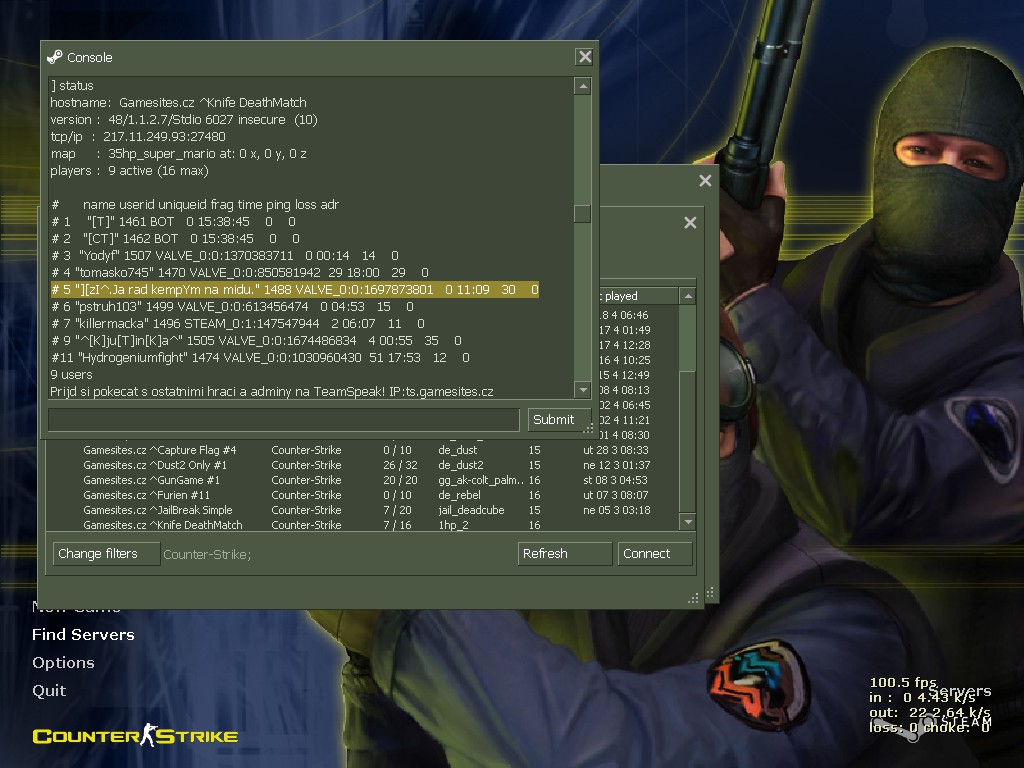The height and width of the screenshot is (768, 1024).
Task: Refresh the server list
Action: click(x=564, y=554)
